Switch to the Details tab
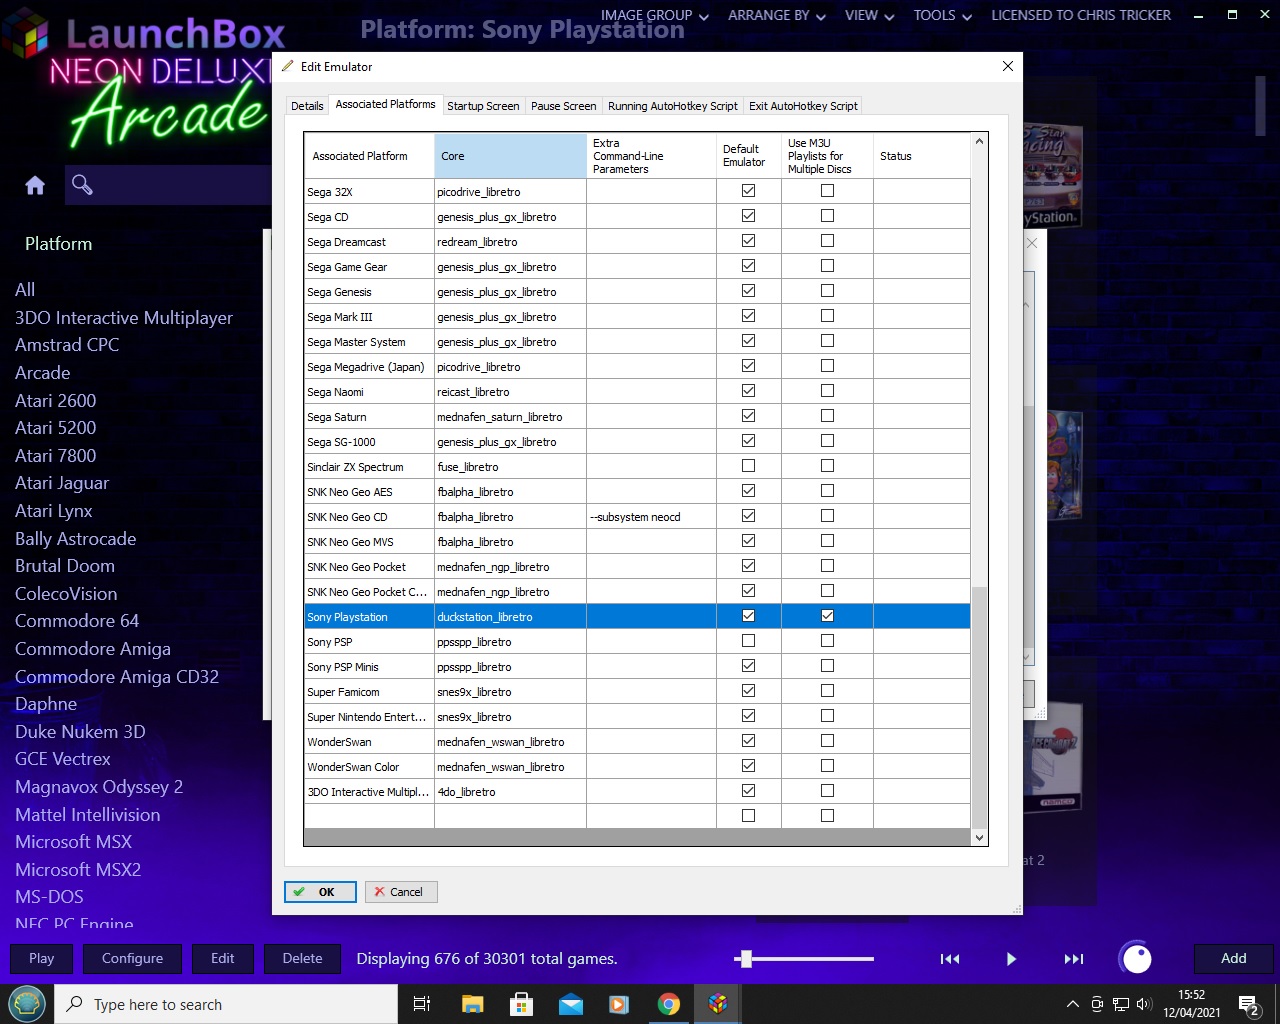Image resolution: width=1280 pixels, height=1024 pixels. 307,106
